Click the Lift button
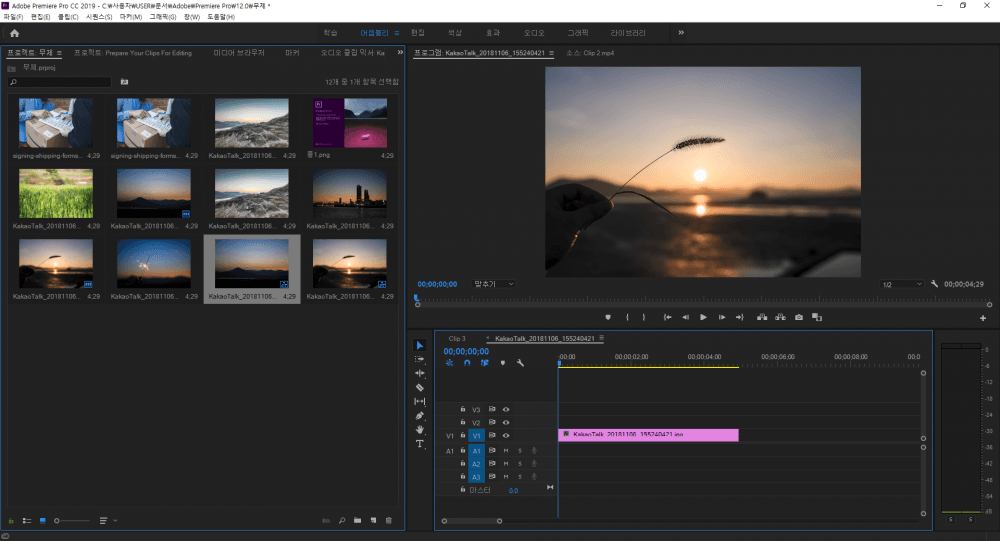 [x=762, y=317]
